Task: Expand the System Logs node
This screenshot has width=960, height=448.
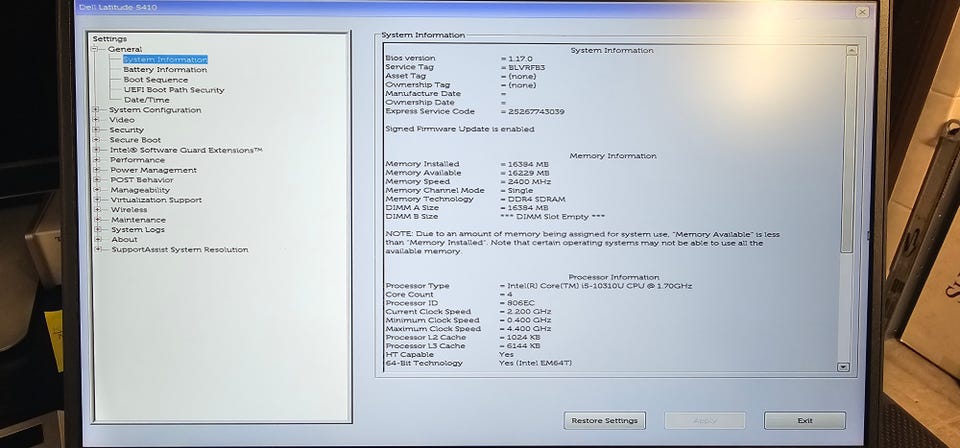Action: pos(97,230)
